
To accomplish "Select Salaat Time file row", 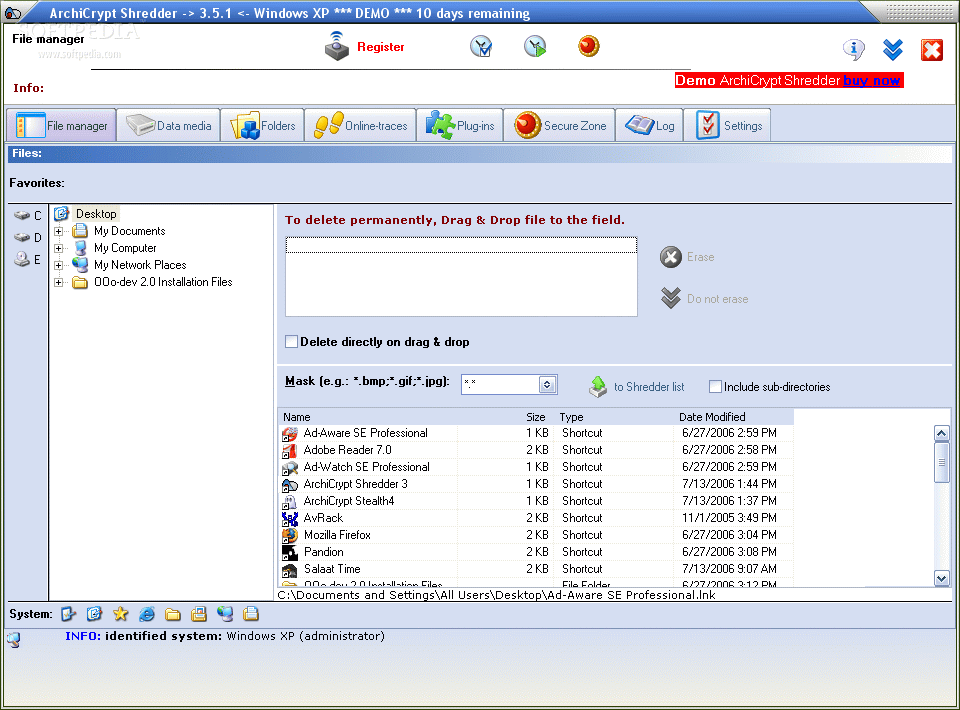I will pos(536,569).
